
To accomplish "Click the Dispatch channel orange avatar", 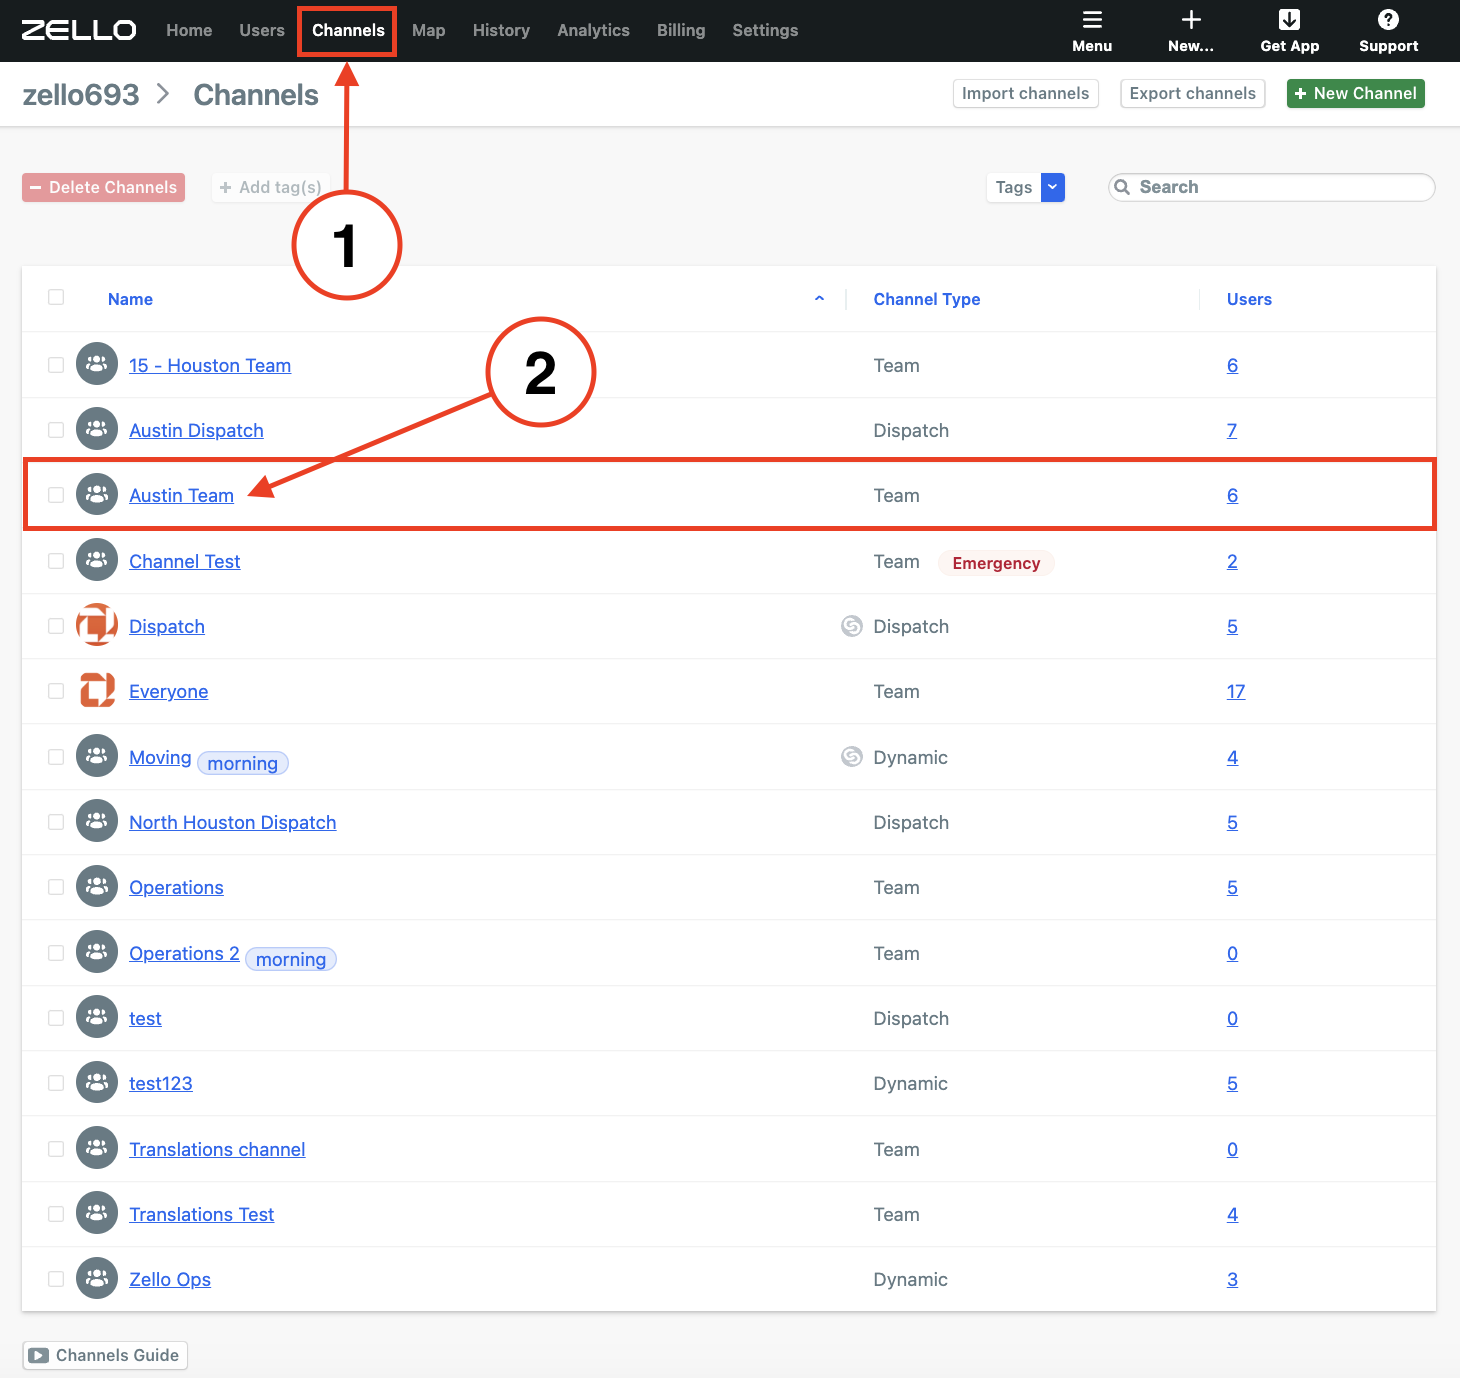I will pos(97,625).
